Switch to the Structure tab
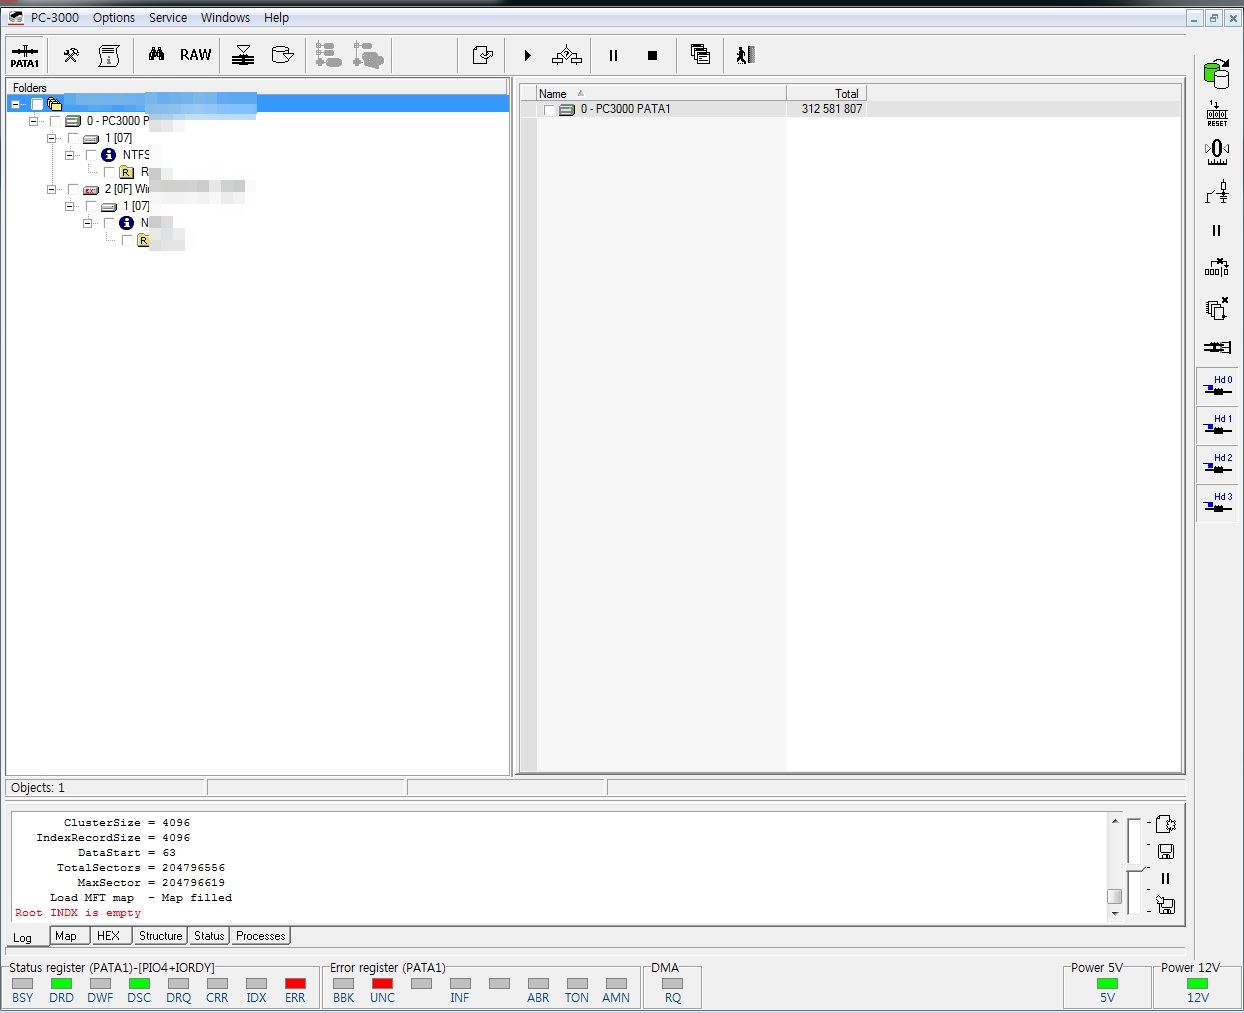The width and height of the screenshot is (1244, 1013). pyautogui.click(x=160, y=936)
